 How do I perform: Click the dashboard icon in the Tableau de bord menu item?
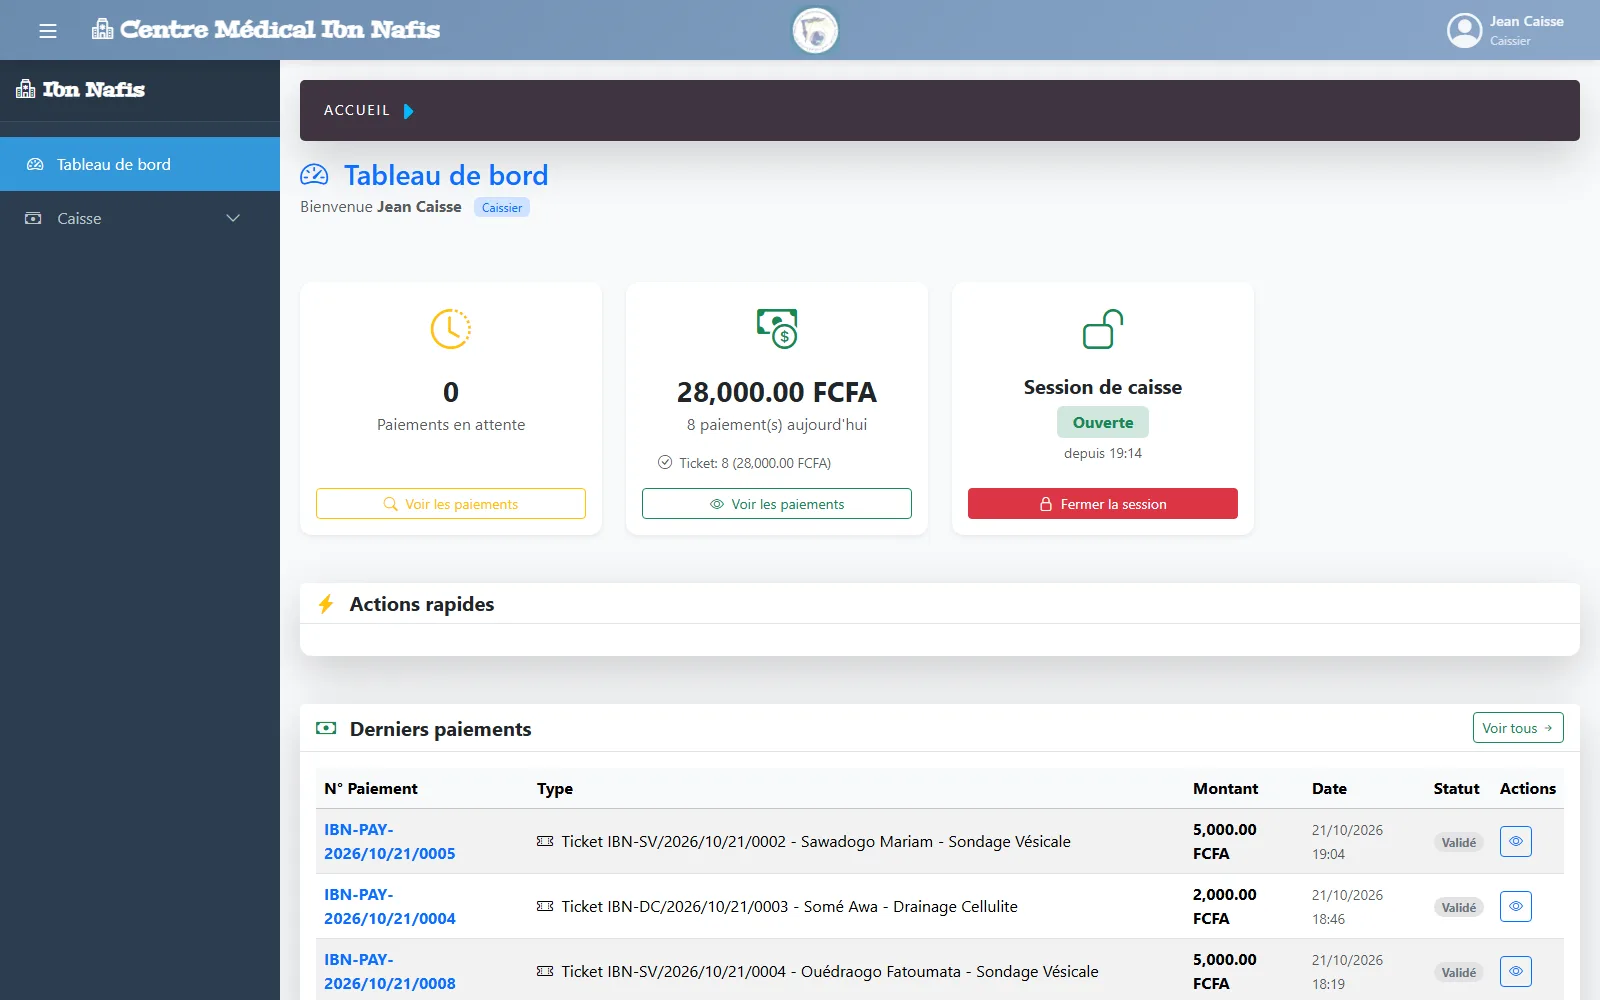click(x=35, y=164)
